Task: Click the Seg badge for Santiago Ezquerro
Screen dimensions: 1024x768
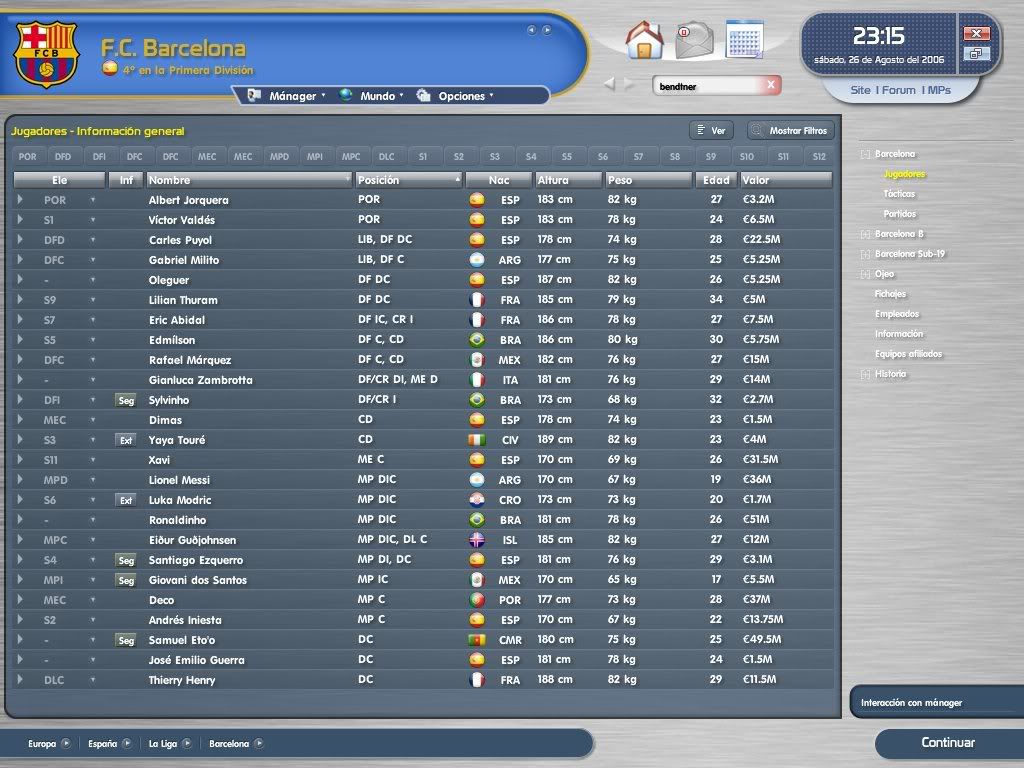Action: [x=126, y=560]
